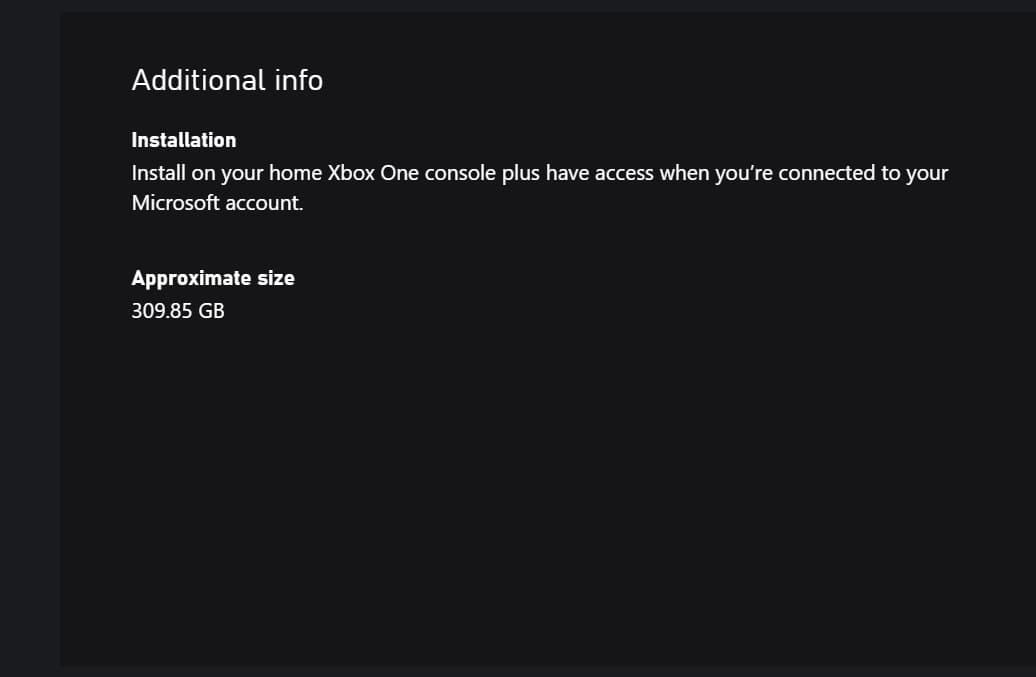
Task: Click the word "plus" in the description
Action: (x=520, y=173)
